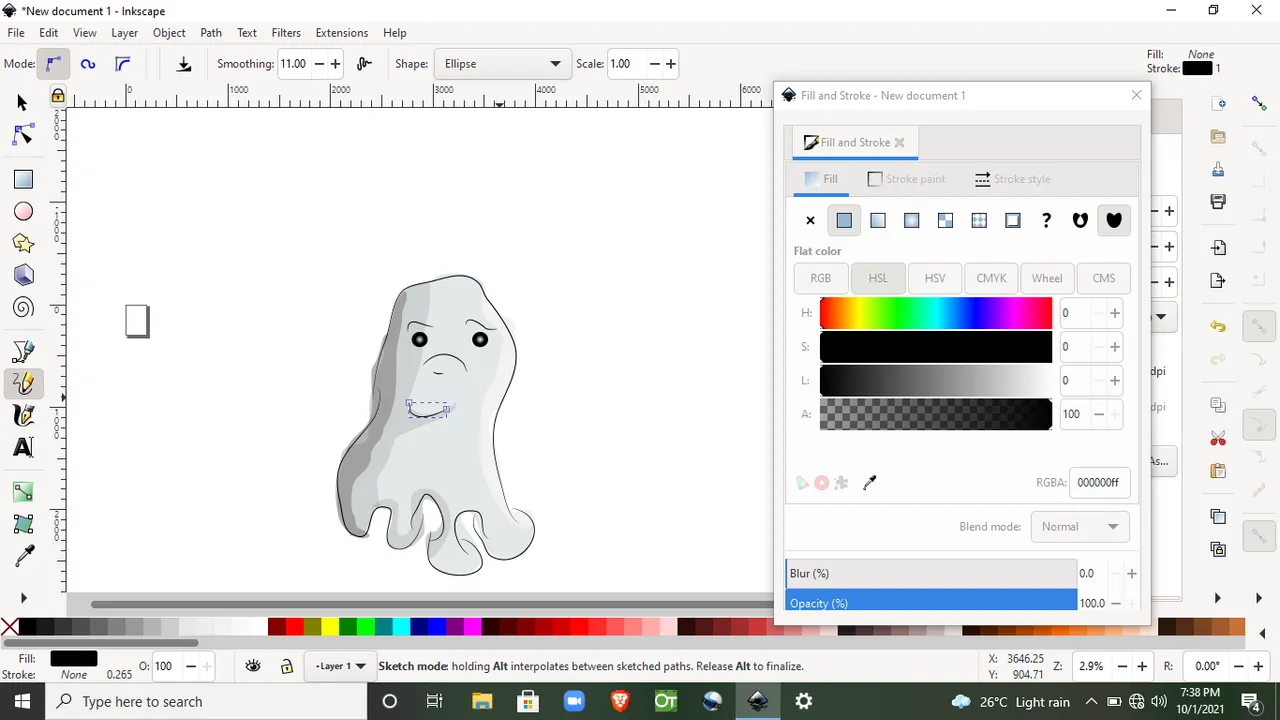The width and height of the screenshot is (1280, 720).
Task: Increase Blur percentage with plus
Action: point(1132,574)
